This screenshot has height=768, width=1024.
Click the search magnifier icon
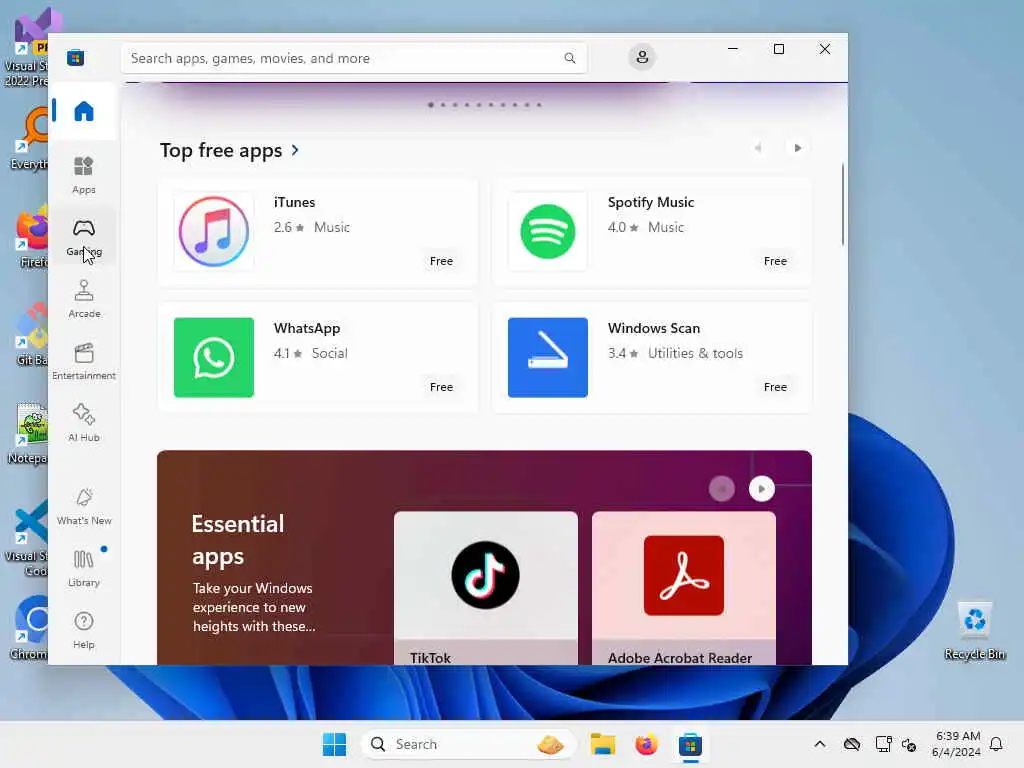569,58
